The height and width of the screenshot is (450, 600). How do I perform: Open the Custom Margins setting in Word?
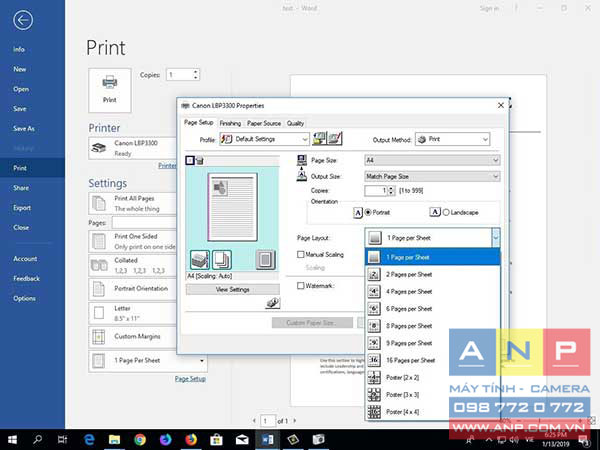pos(133,337)
